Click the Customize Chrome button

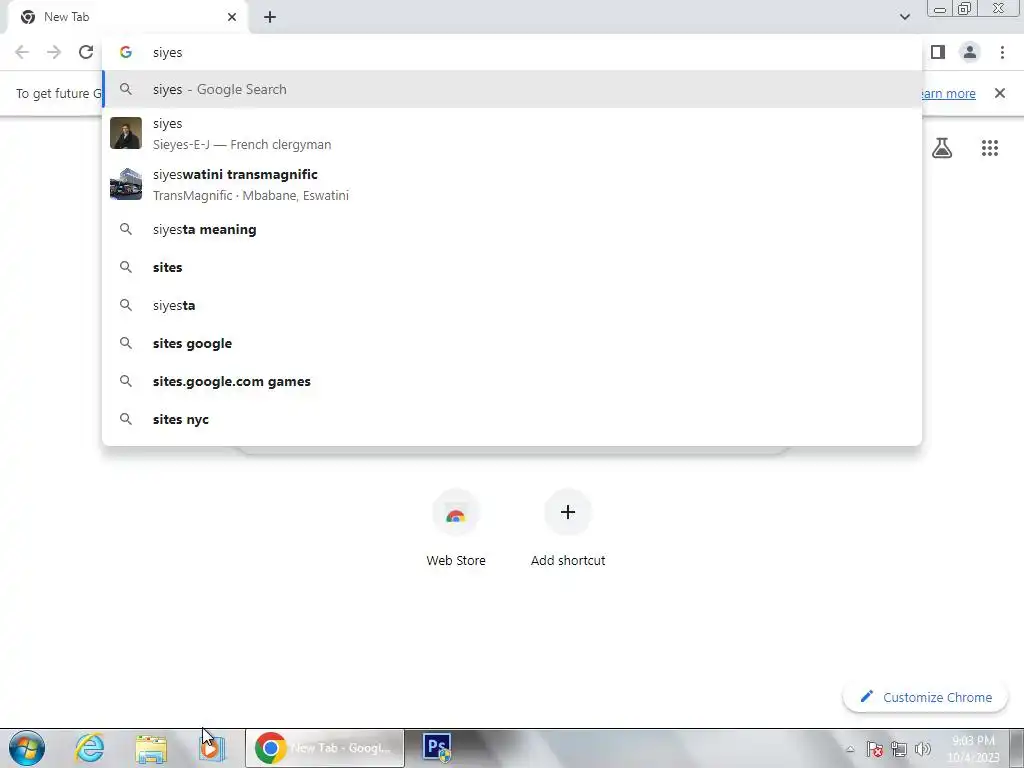tap(926, 697)
